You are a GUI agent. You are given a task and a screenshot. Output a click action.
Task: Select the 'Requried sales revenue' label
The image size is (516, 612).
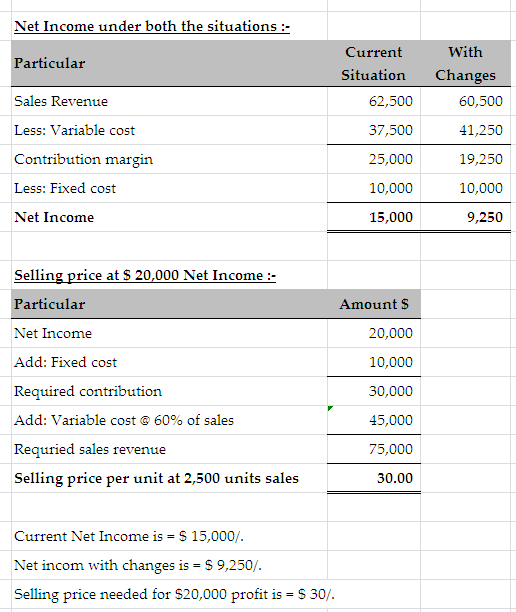pyautogui.click(x=90, y=449)
